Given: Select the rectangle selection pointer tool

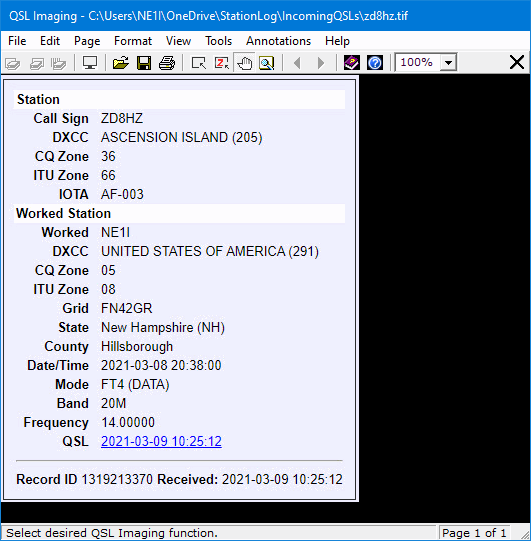Looking at the screenshot, I should click(199, 63).
